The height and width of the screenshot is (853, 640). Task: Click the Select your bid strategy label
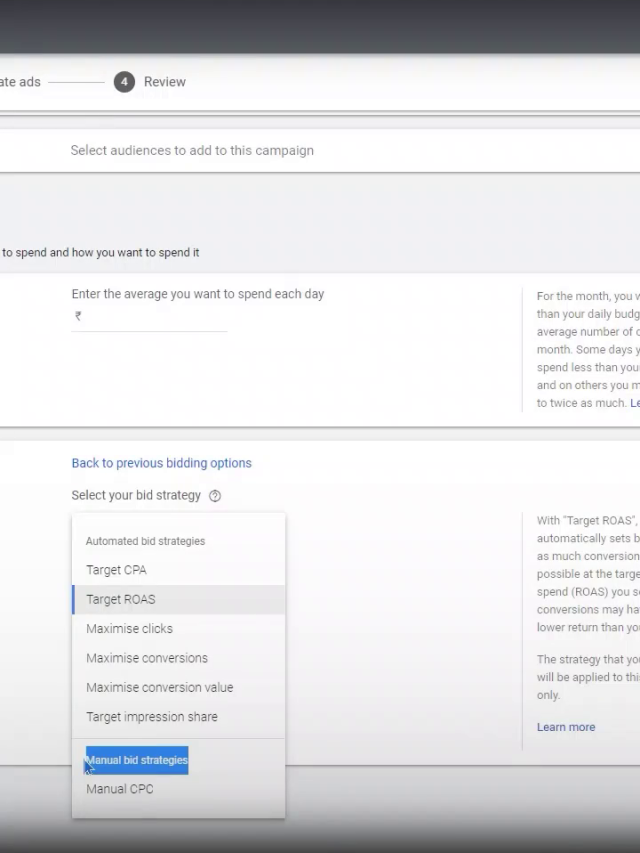coord(136,495)
